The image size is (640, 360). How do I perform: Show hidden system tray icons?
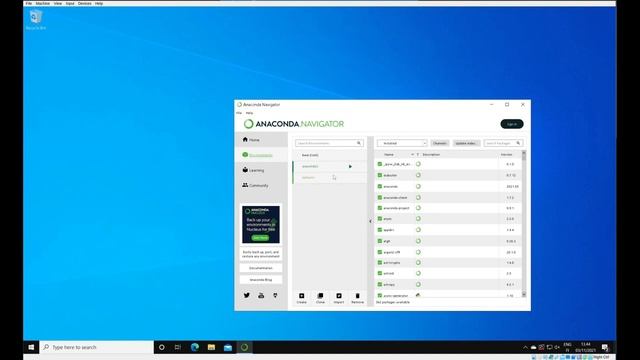pyautogui.click(x=525, y=347)
